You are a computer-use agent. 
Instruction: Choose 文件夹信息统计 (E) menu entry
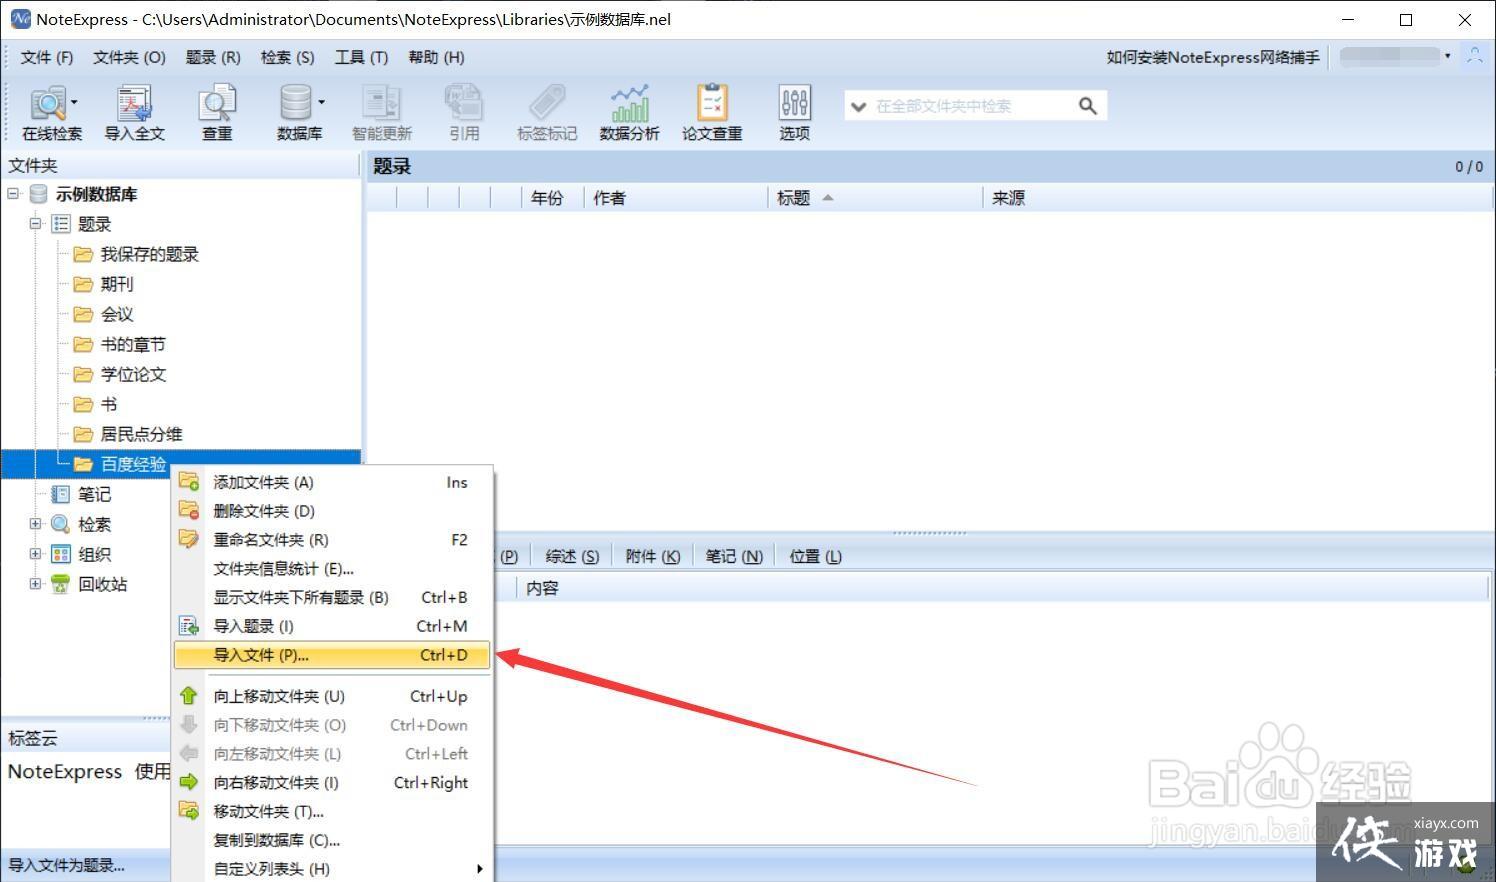click(332, 569)
